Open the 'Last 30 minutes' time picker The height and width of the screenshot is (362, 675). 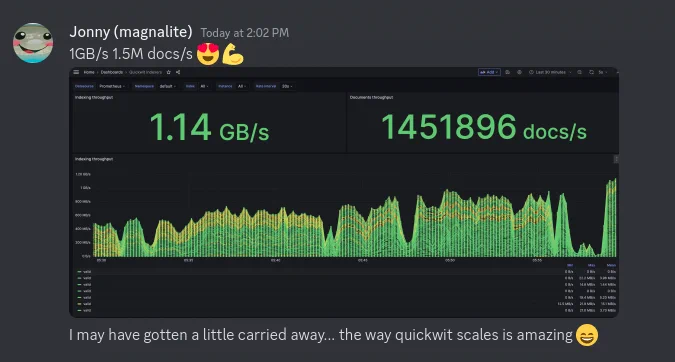(550, 72)
